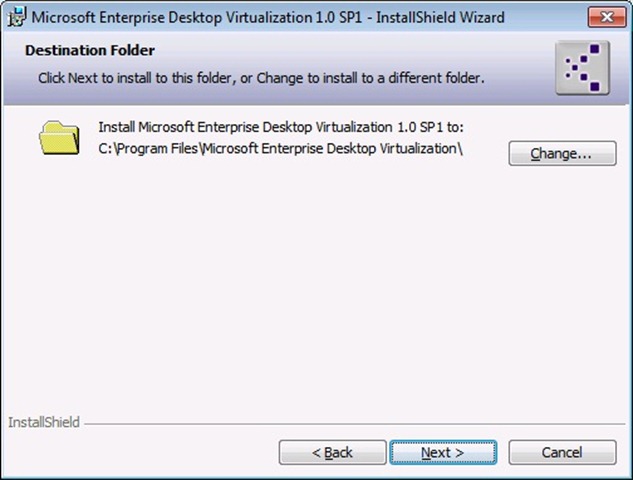
Task: Click the InstallShield label at the bottom left
Action: click(44, 423)
